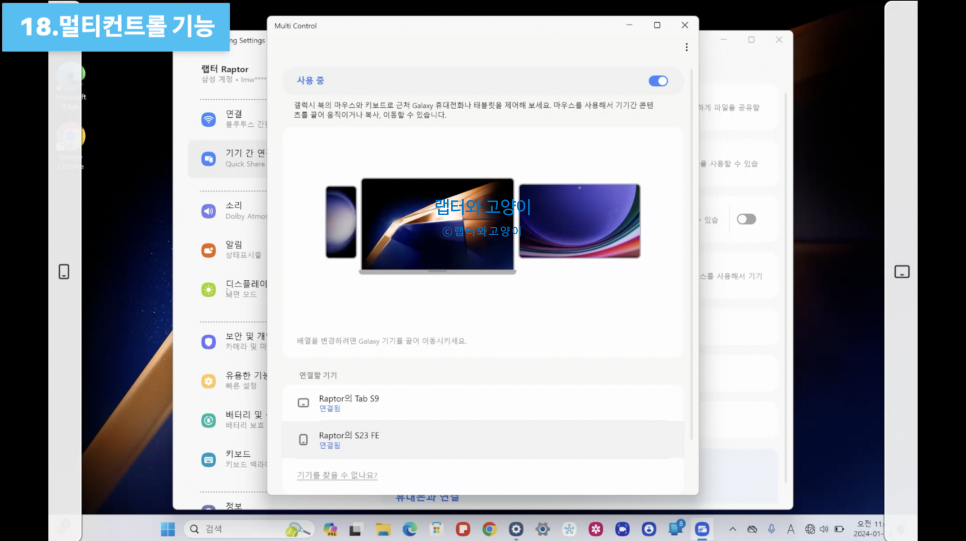Open the red rounded-square app in taskbar
The image size is (966, 541).
(x=463, y=529)
